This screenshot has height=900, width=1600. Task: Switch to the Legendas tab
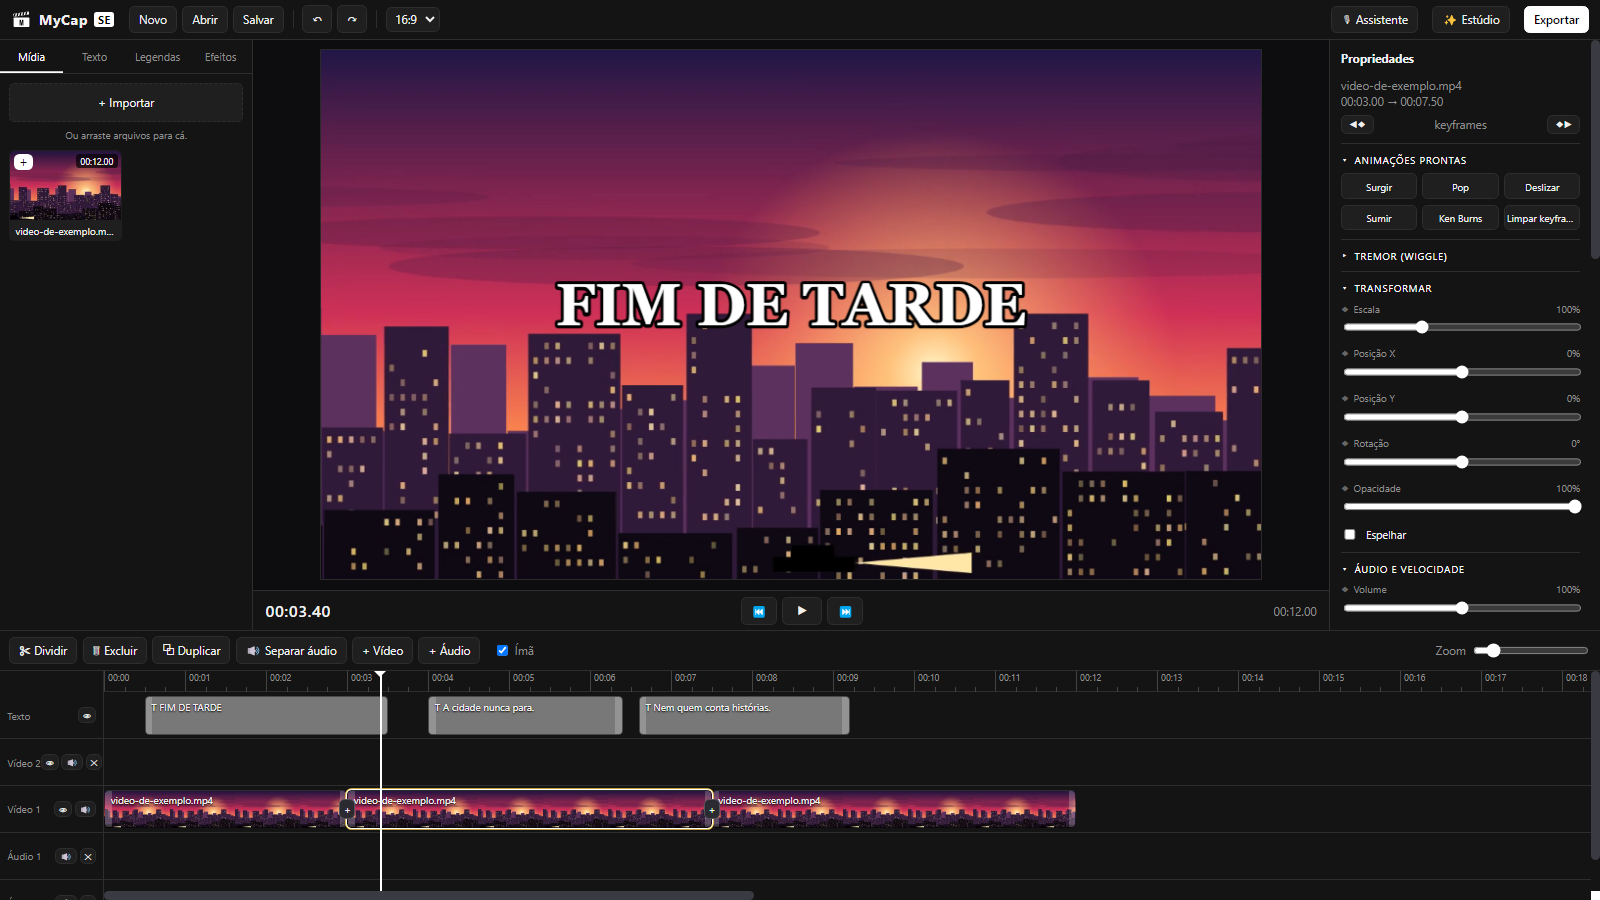(x=158, y=57)
